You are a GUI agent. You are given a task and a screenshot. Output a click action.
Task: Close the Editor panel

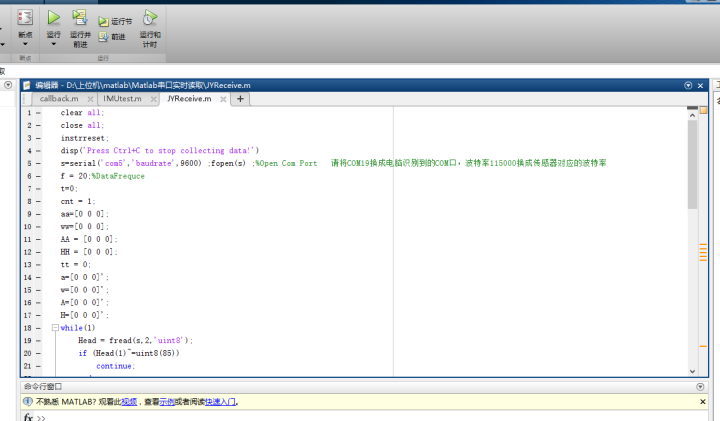pos(700,85)
